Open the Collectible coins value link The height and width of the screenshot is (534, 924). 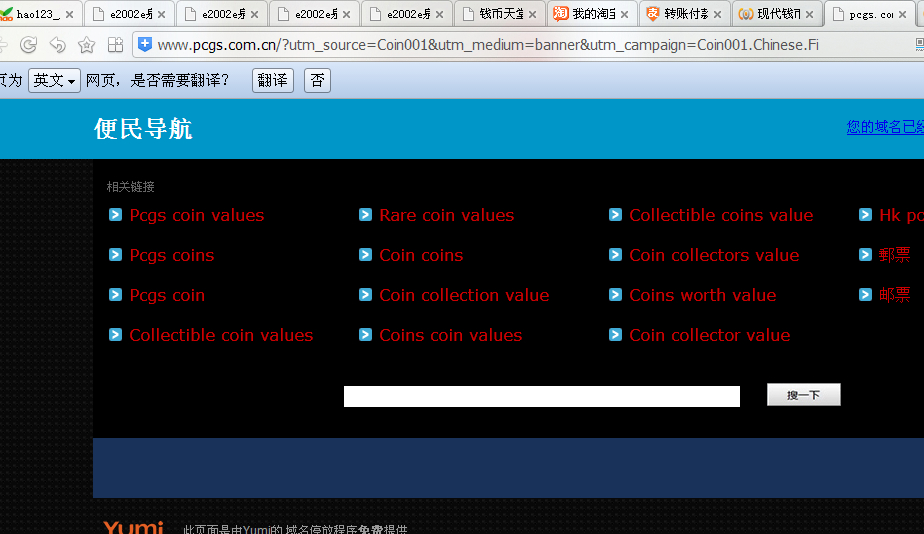(720, 215)
